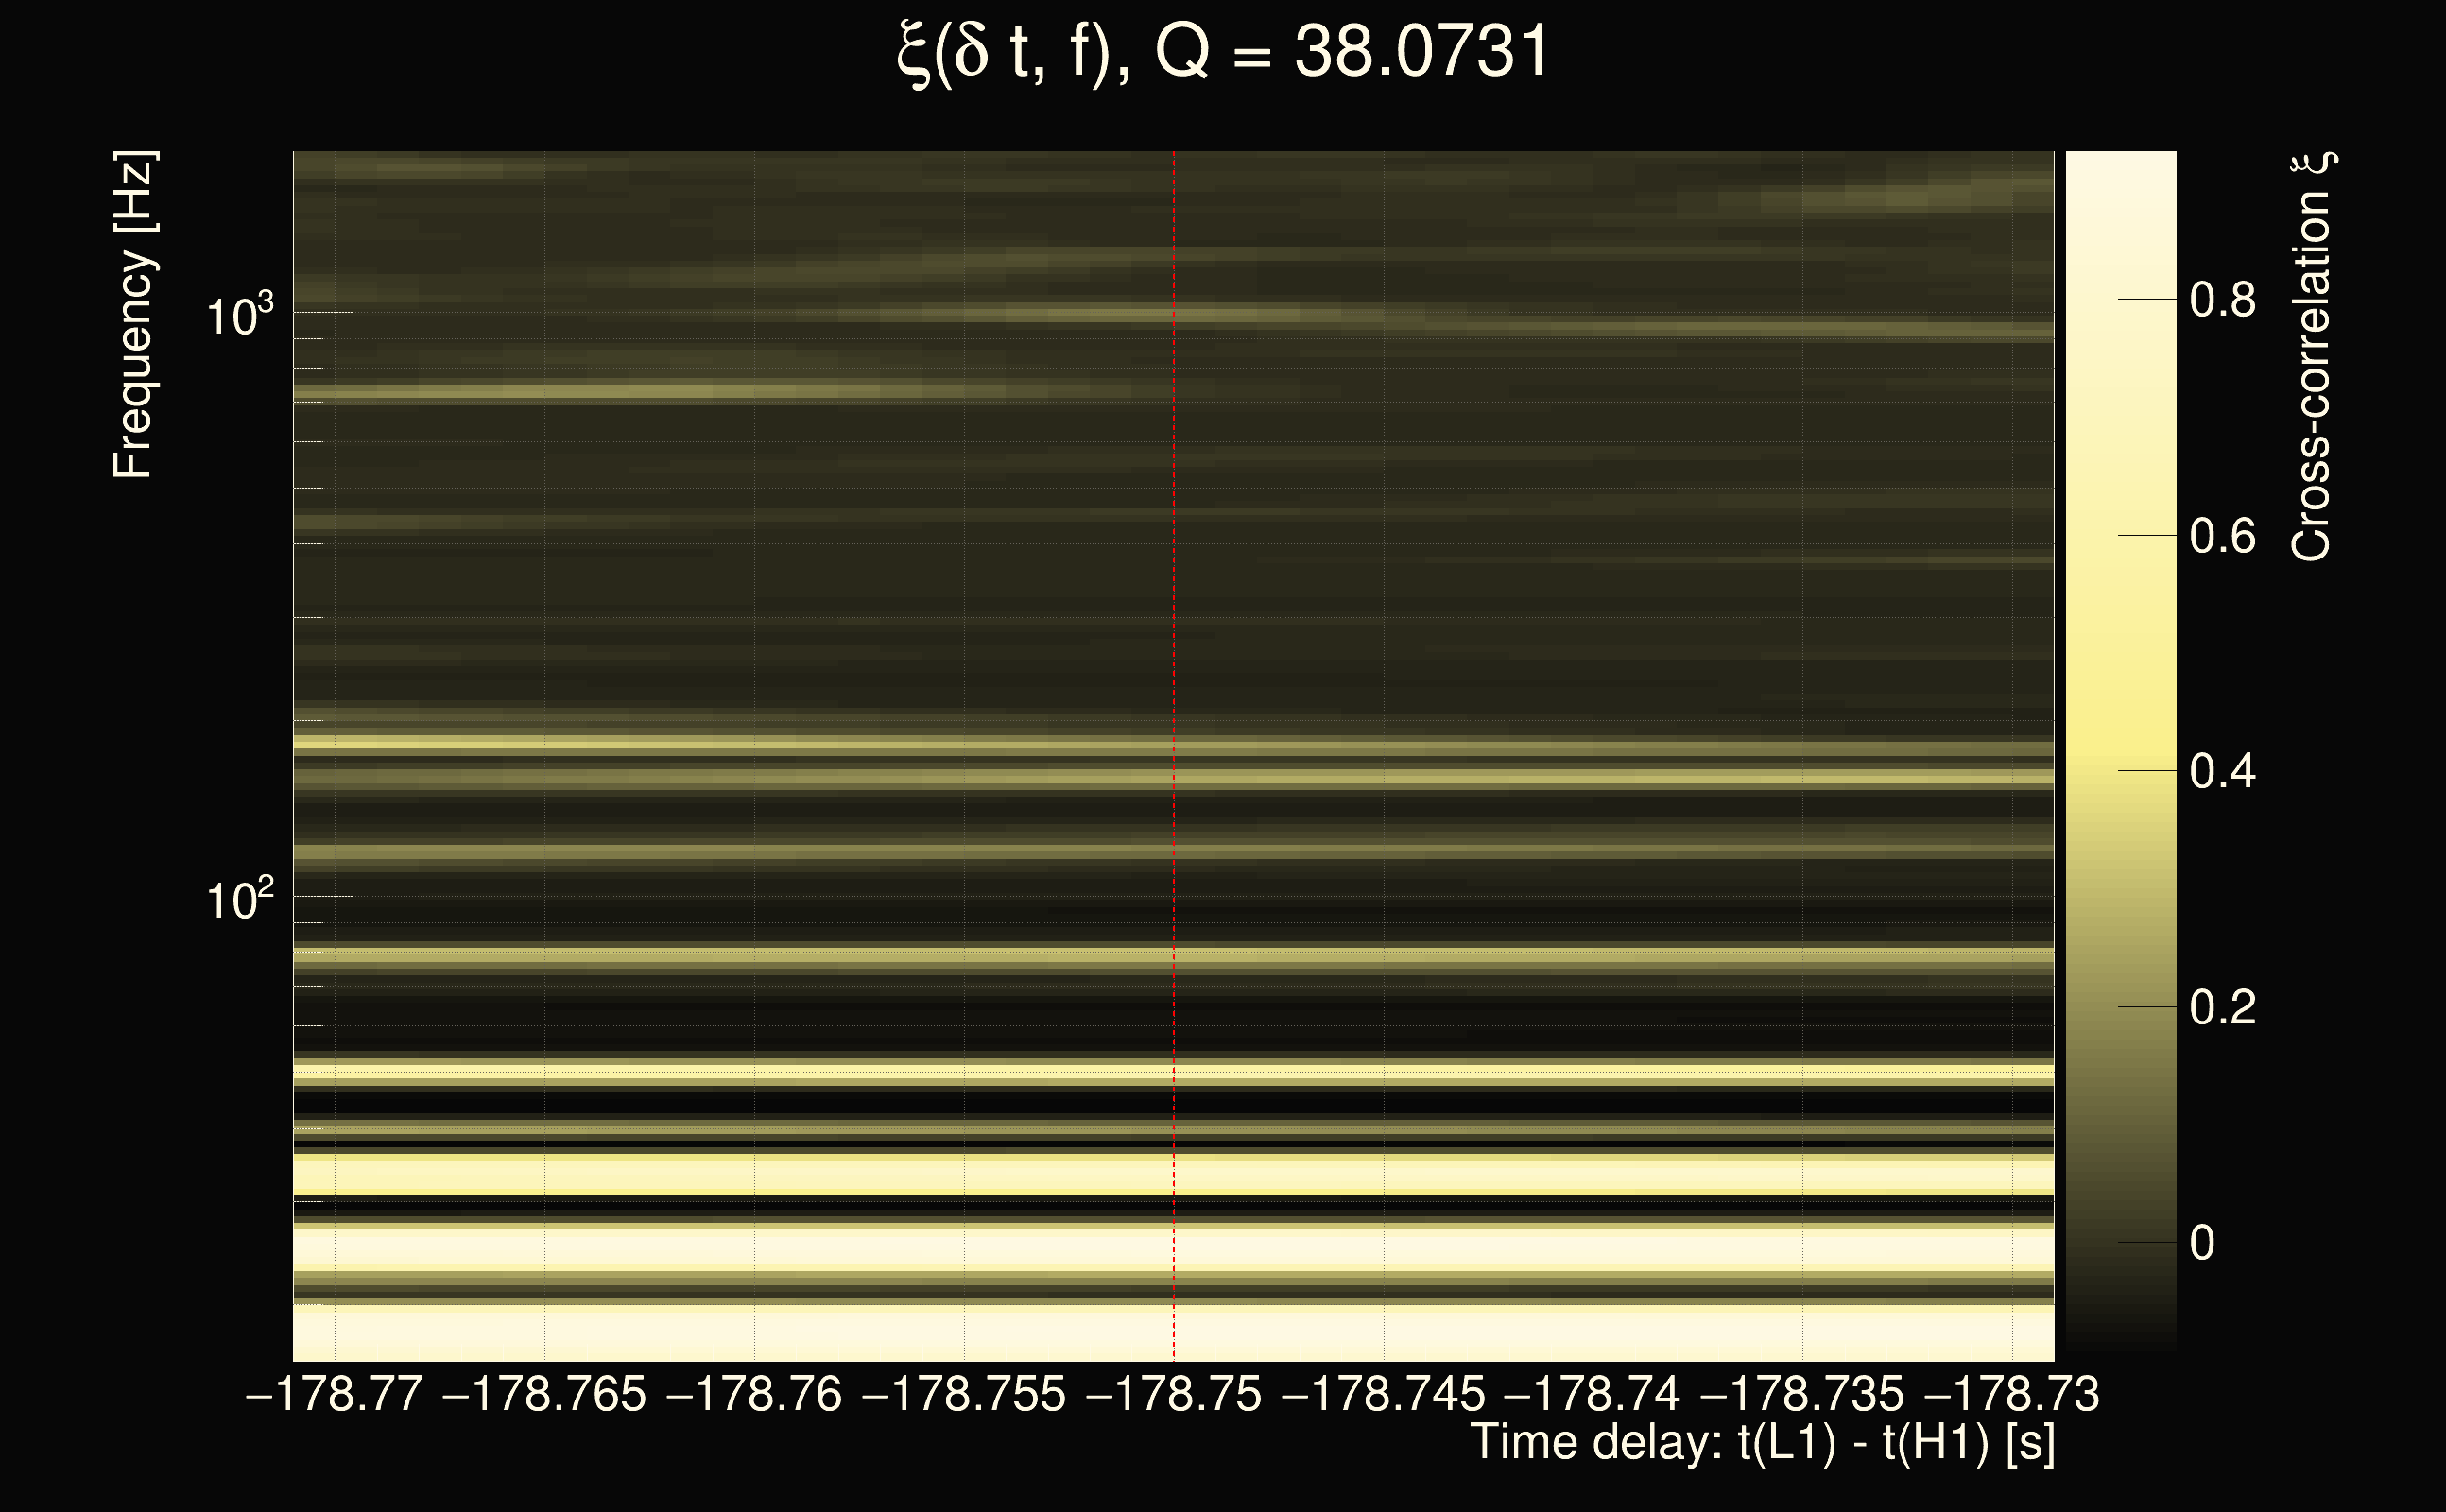Screen dimensions: 2446x1512
Task: Click the 0 label on the colorbar
Action: pyautogui.click(x=2202, y=1243)
